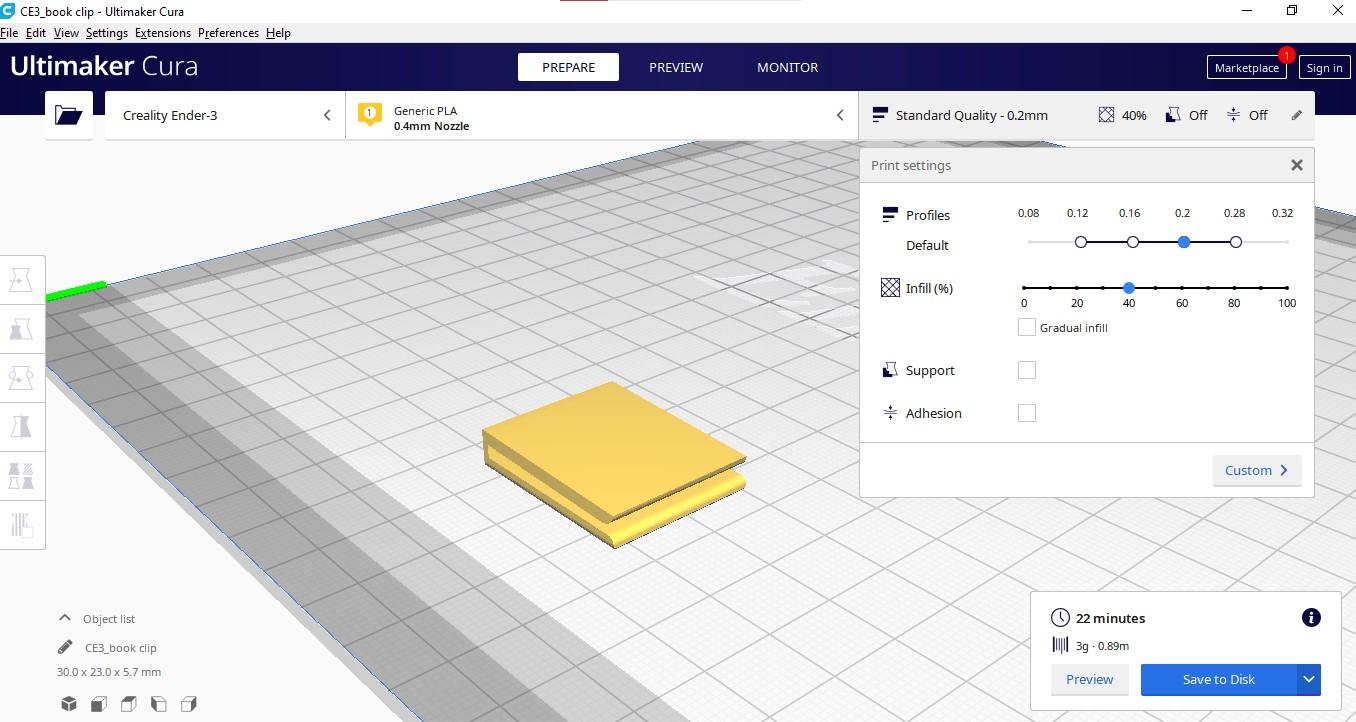This screenshot has width=1356, height=722.
Task: Switch to left side view icon
Action: (159, 704)
